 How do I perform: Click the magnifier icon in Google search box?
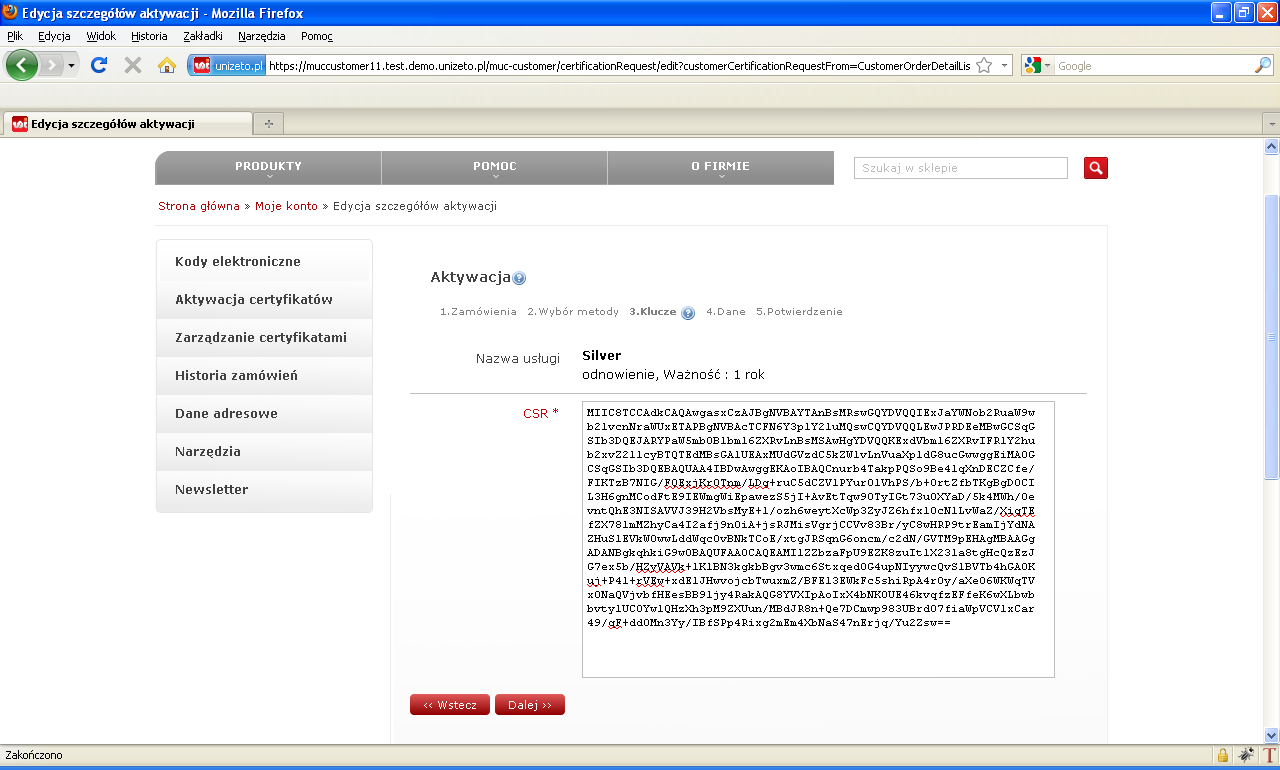1262,65
